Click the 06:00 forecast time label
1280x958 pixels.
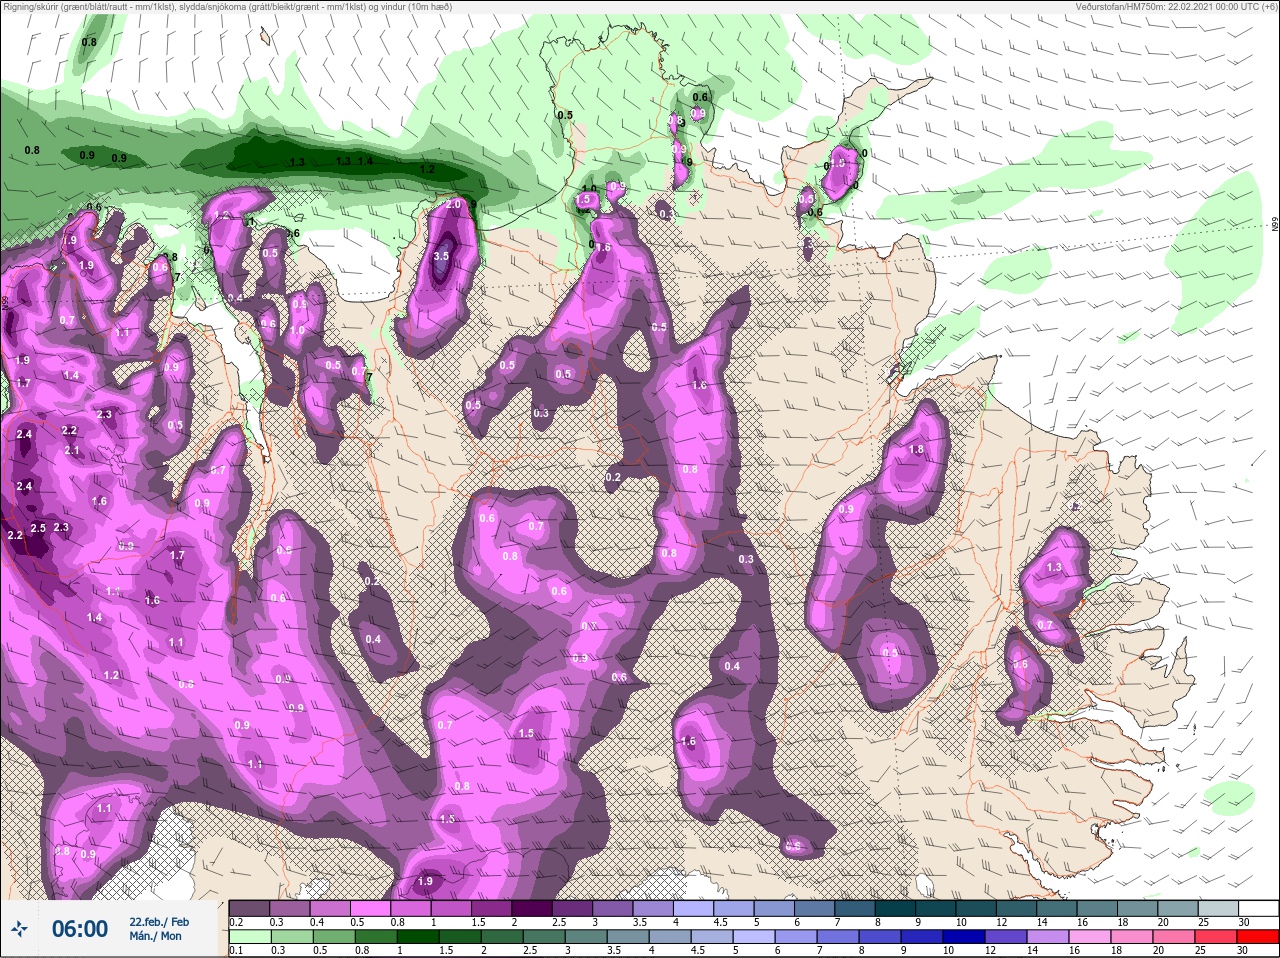point(80,929)
